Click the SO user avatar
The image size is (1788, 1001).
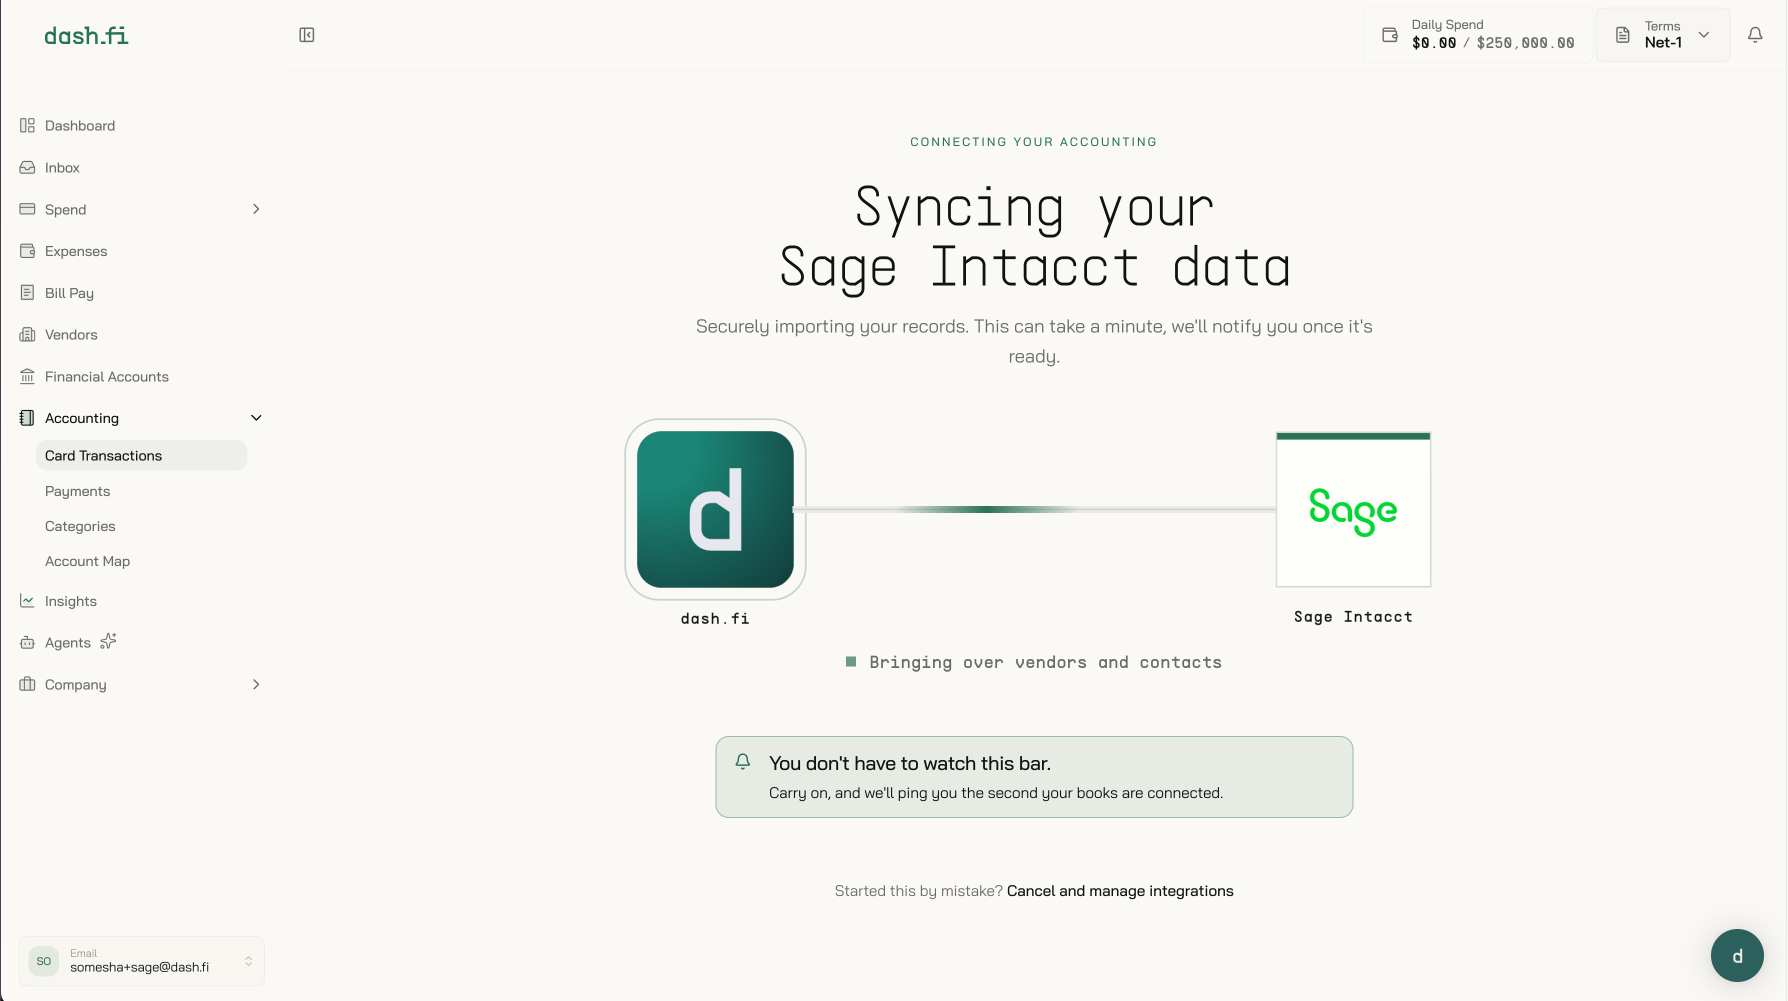tap(44, 961)
